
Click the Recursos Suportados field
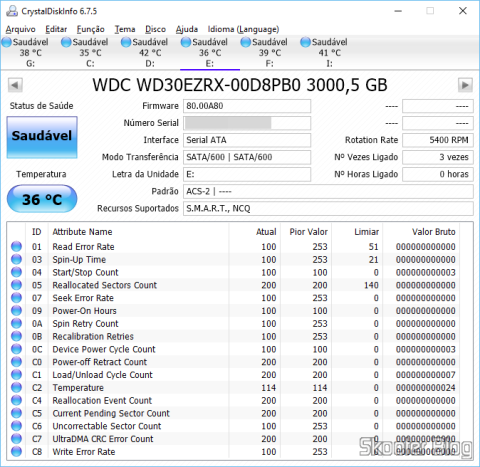click(328, 208)
